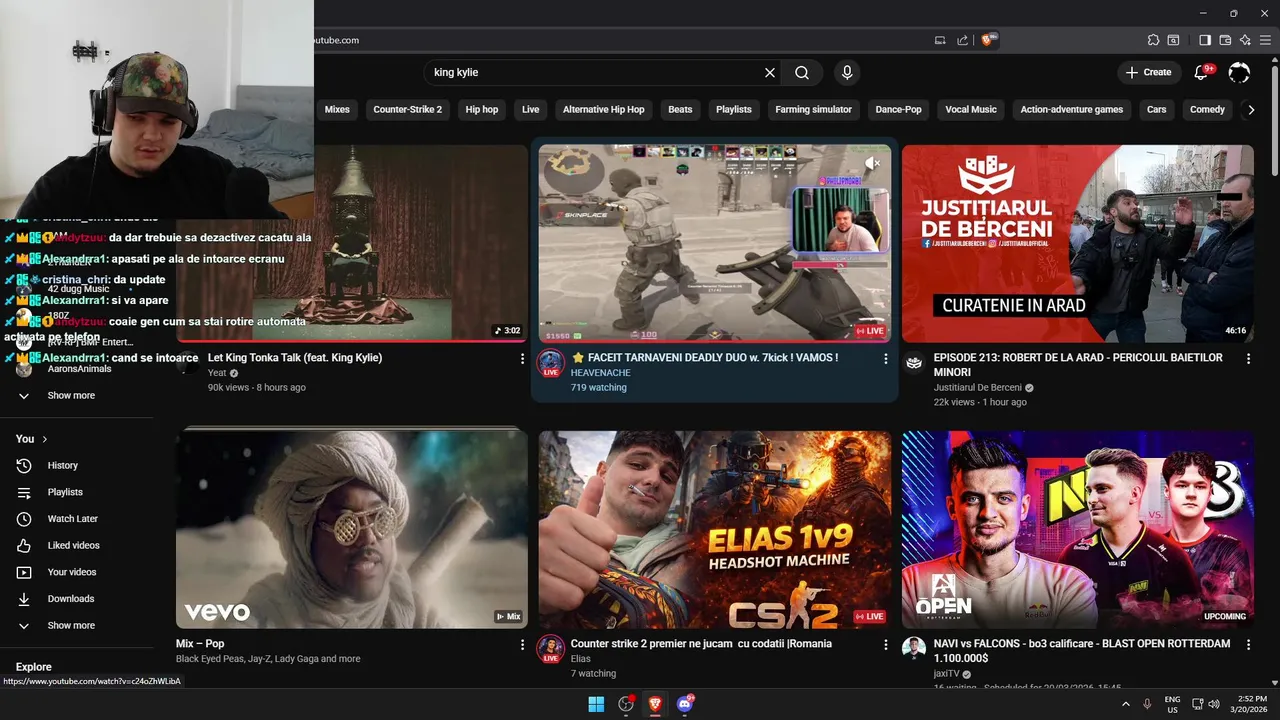Open the jaxiTV channel avatar
This screenshot has height=720, width=1280.
coord(914,648)
